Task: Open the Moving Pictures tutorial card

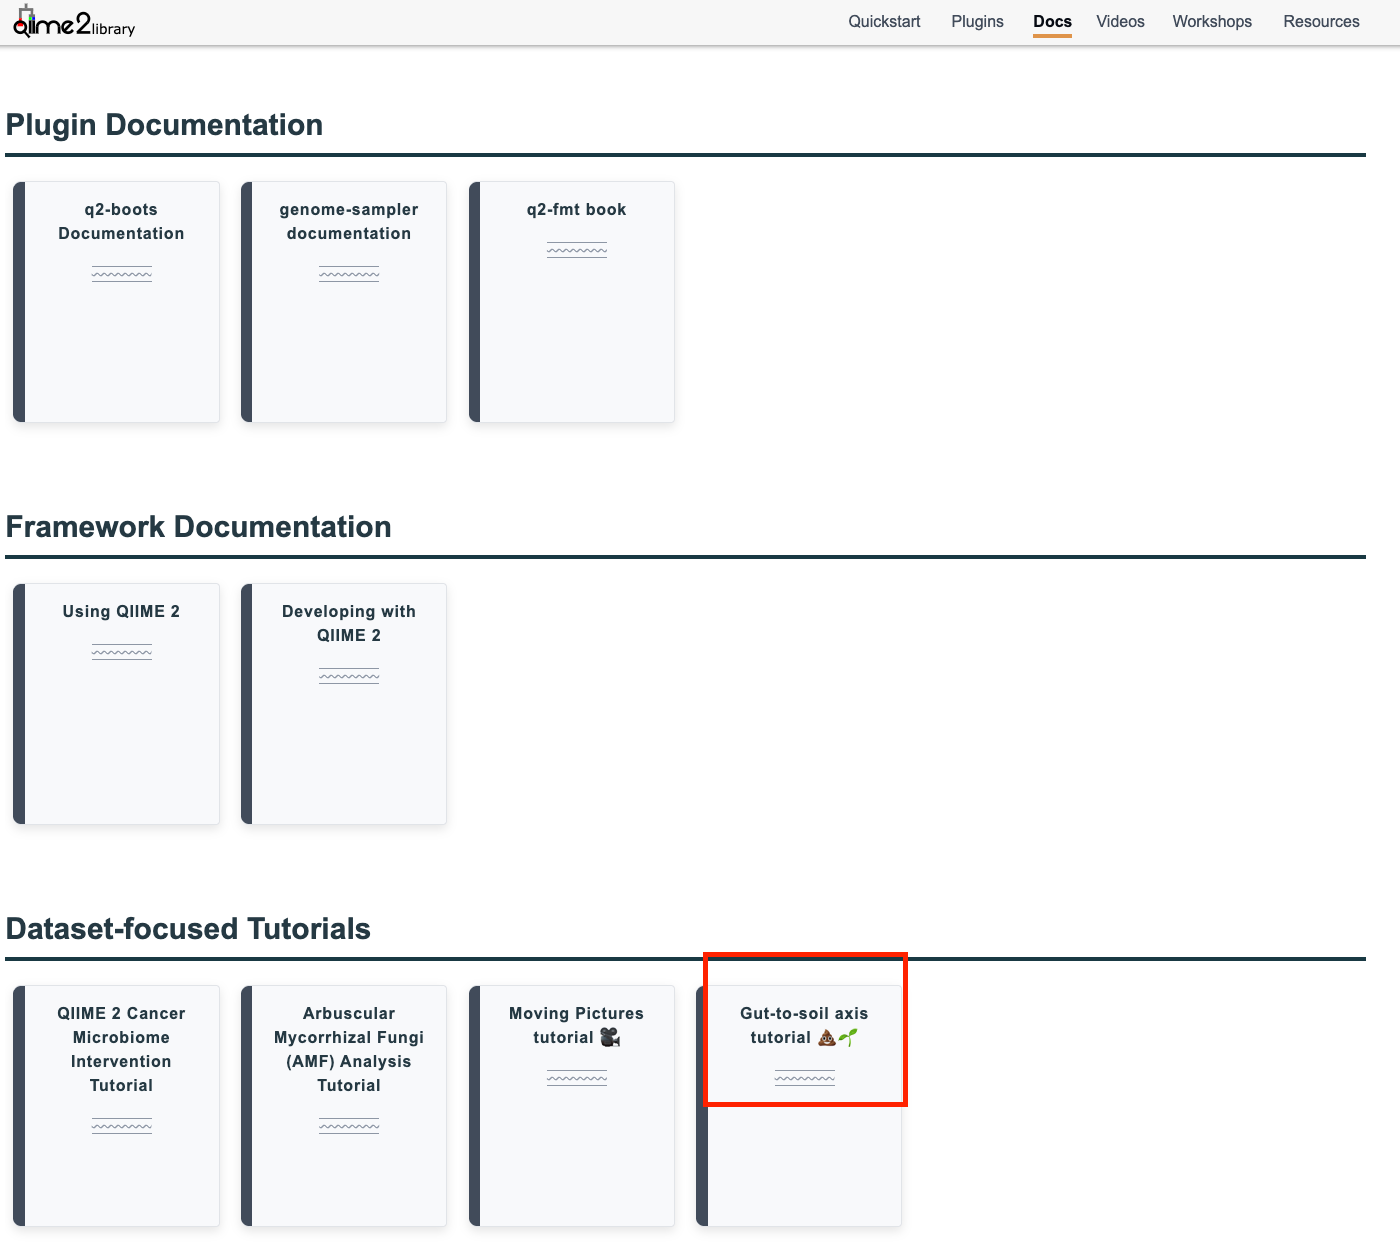Action: [576, 1105]
